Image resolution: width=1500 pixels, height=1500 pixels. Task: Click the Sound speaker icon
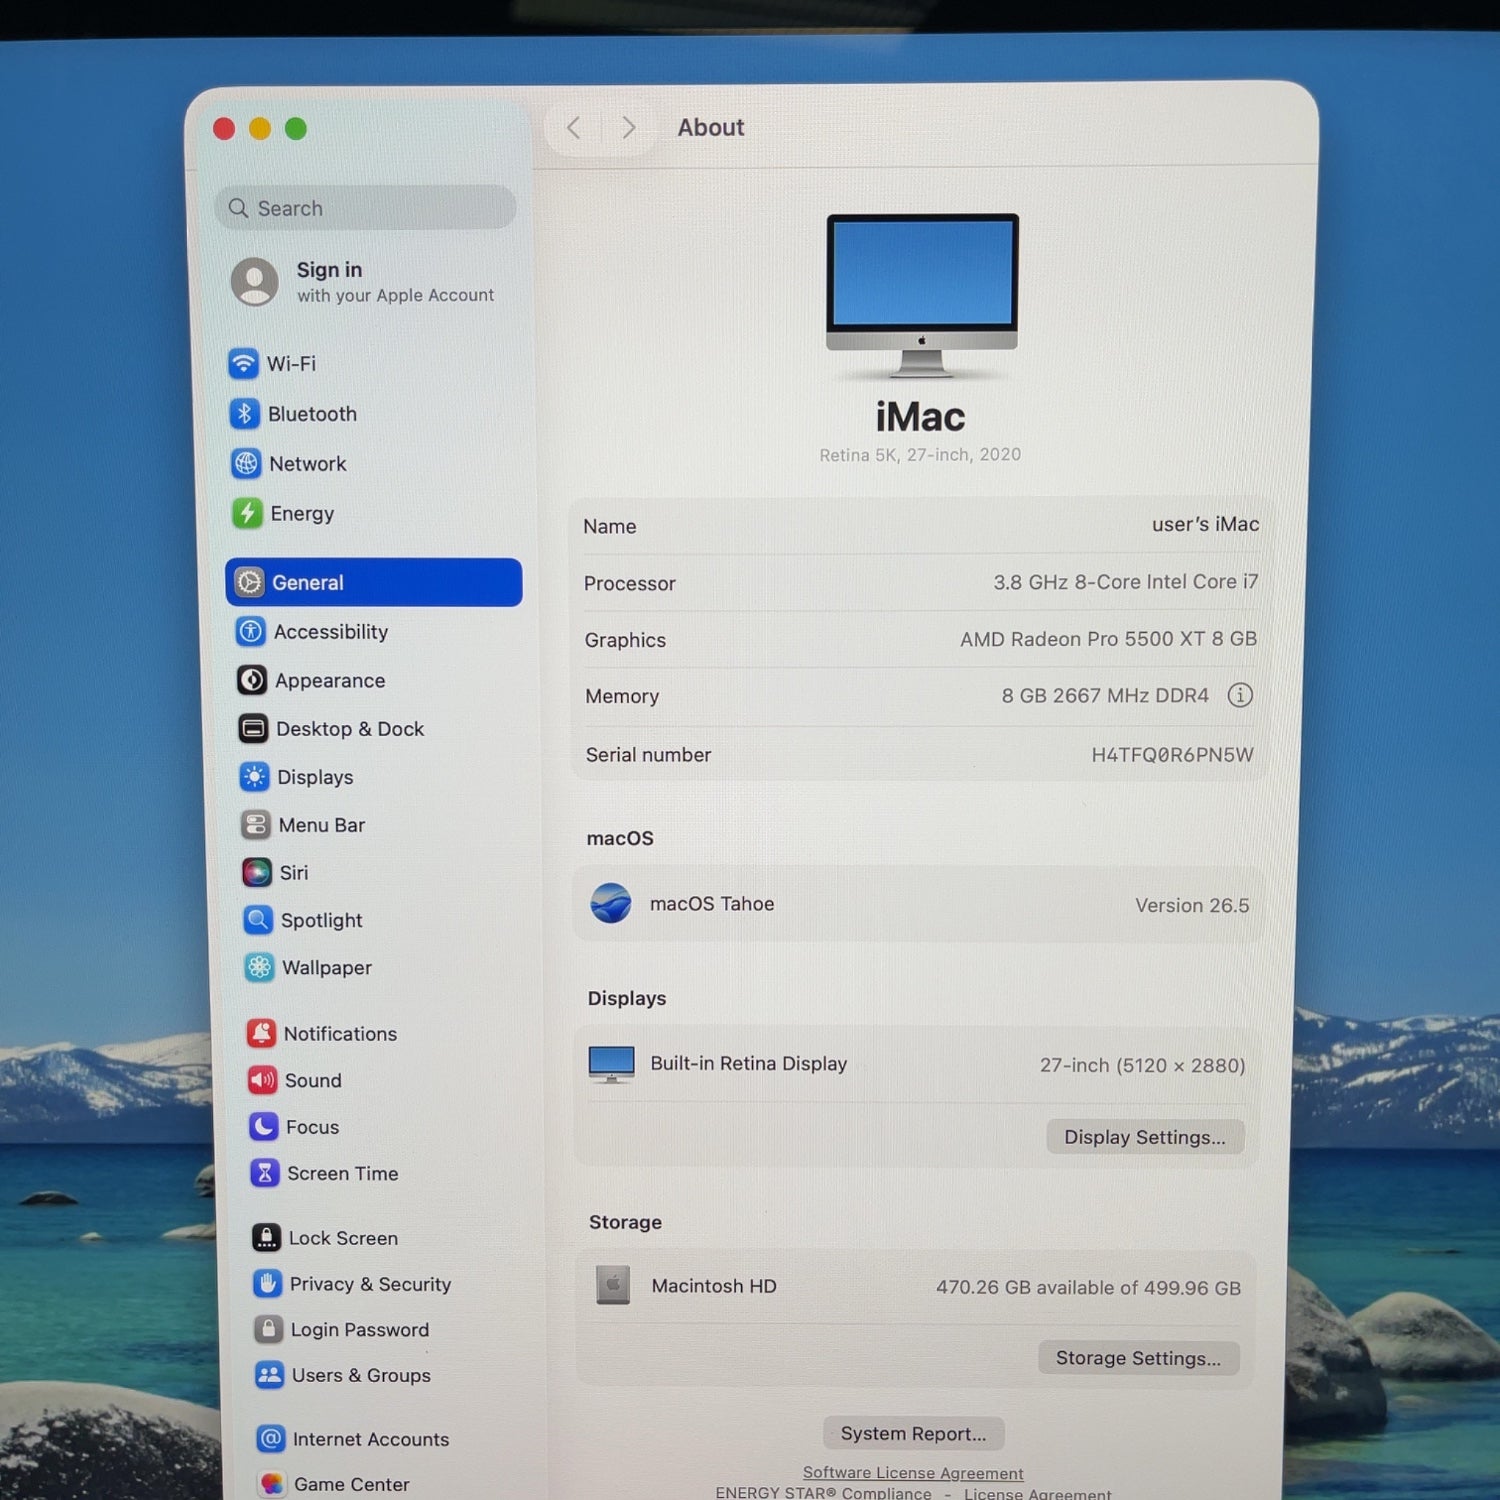[263, 1080]
